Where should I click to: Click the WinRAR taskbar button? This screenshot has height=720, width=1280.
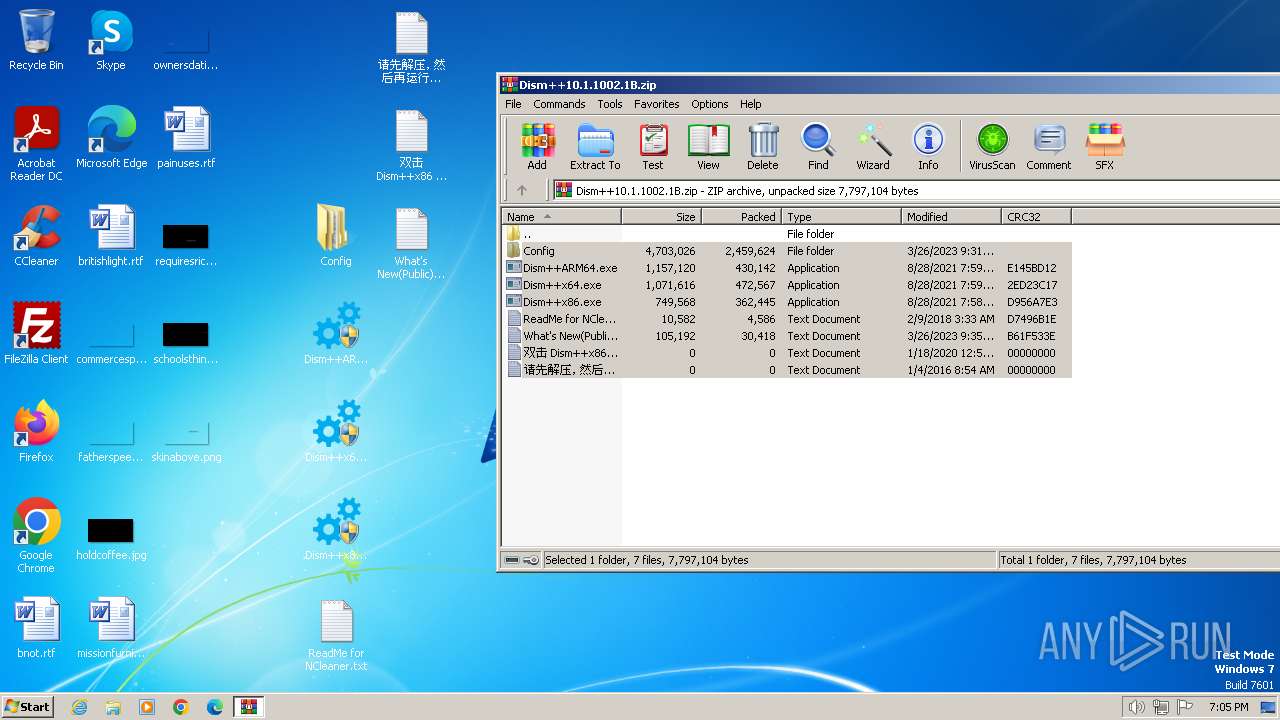click(249, 707)
